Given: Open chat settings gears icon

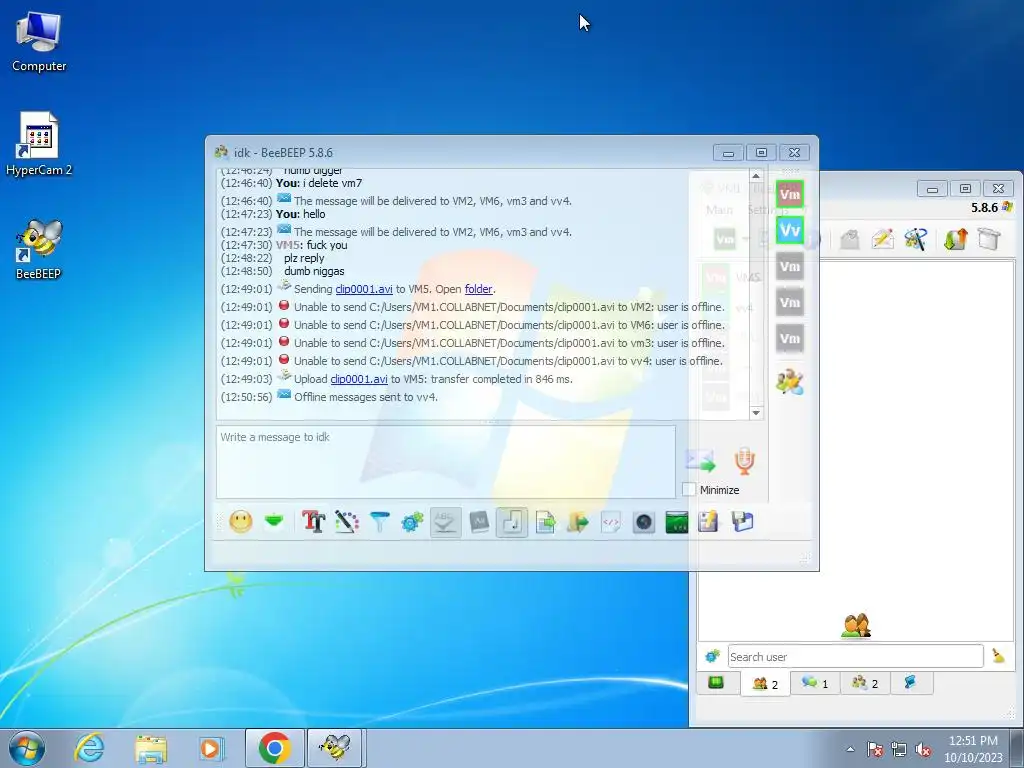Looking at the screenshot, I should tap(413, 522).
